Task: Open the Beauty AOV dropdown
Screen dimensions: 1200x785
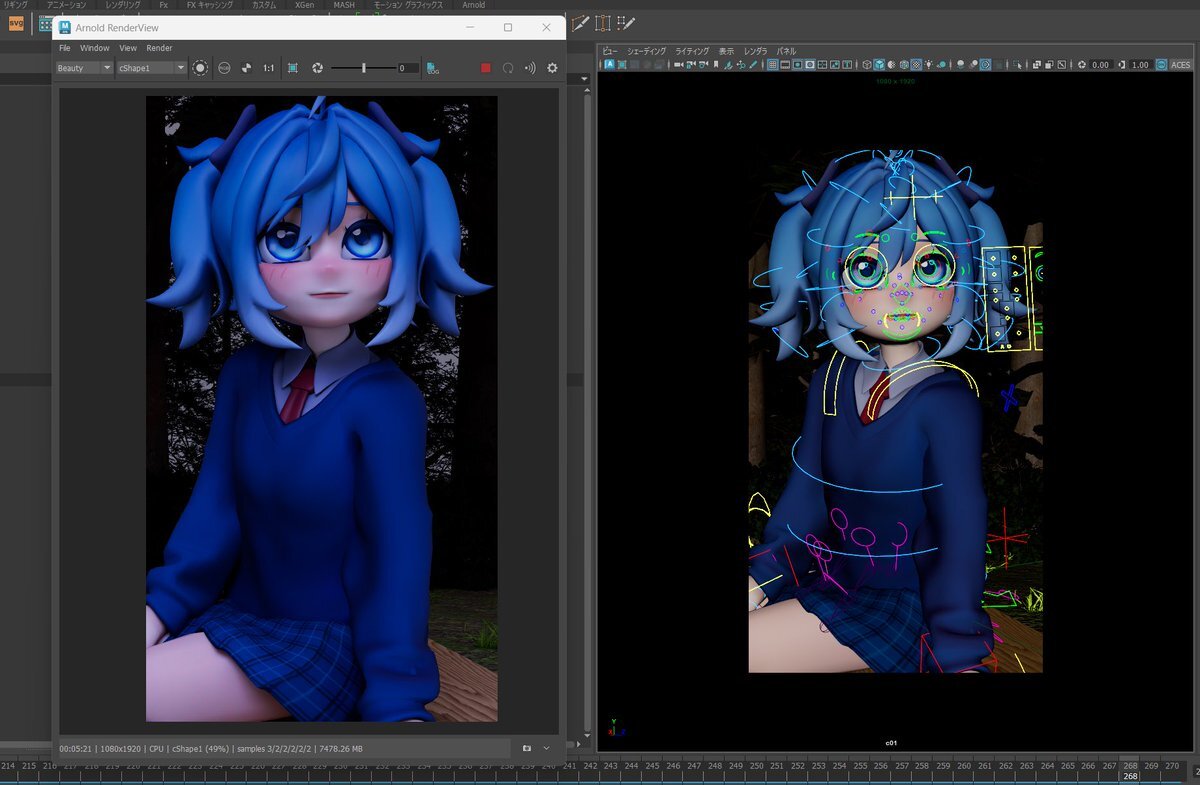Action: coord(84,68)
